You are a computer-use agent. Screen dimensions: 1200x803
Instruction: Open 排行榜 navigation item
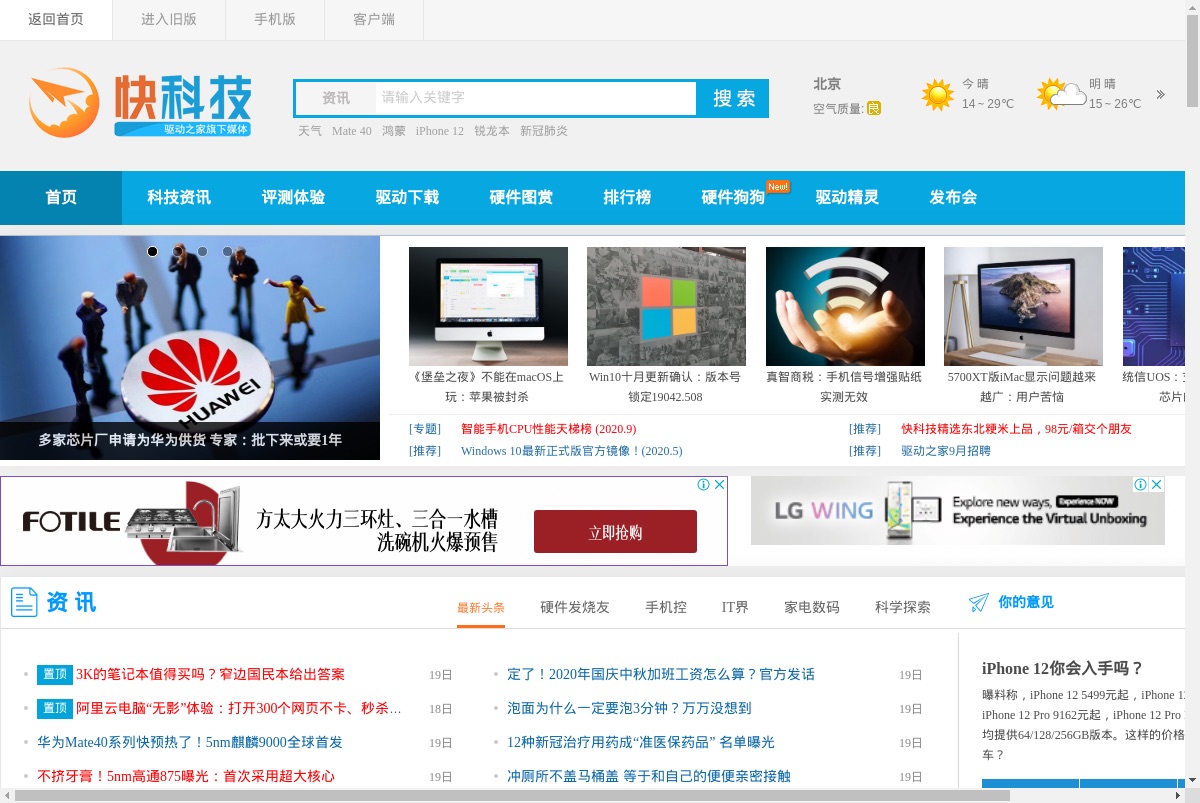[627, 198]
